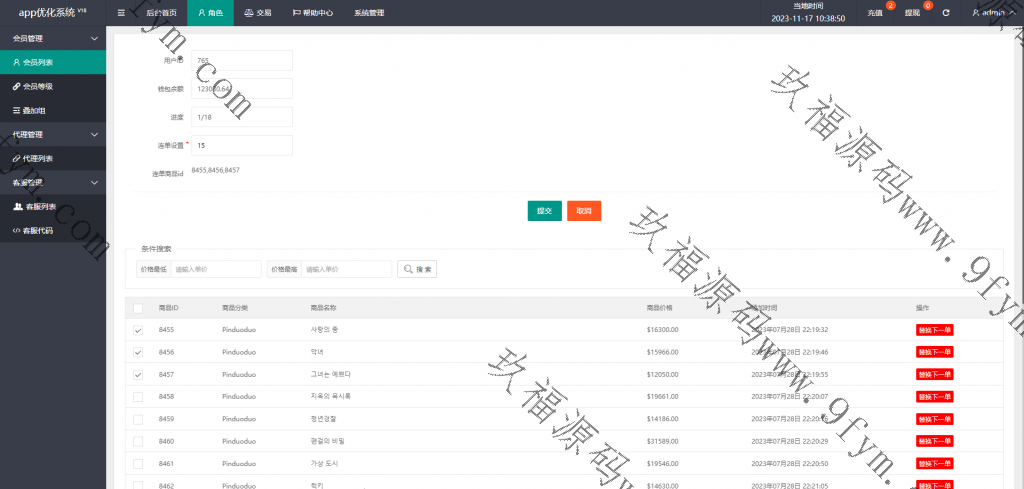Uncheck the checkbox for product 8455
The width and height of the screenshot is (1024, 489).
(138, 329)
